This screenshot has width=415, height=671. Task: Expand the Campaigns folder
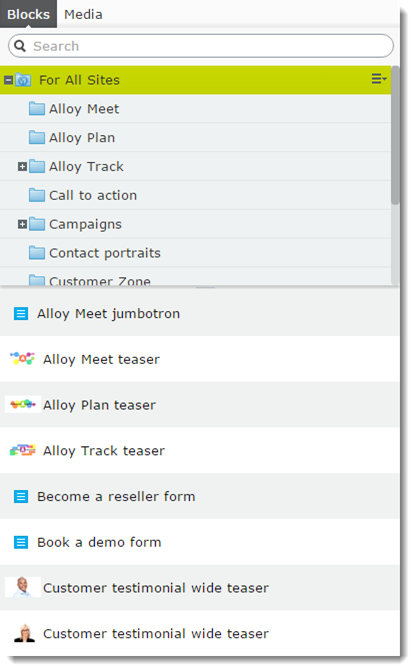coord(22,224)
